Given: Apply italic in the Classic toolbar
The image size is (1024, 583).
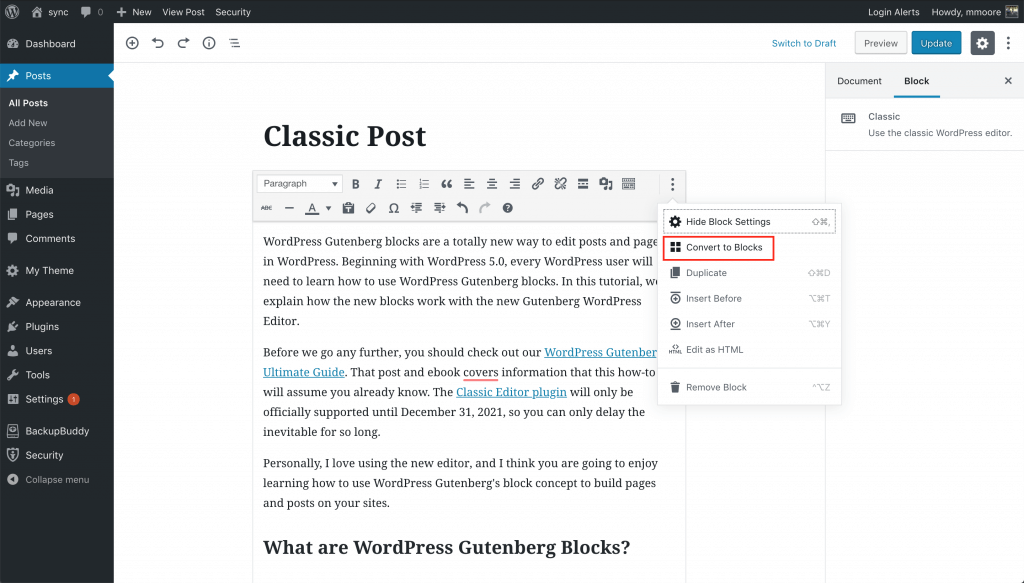Looking at the screenshot, I should click(x=377, y=184).
